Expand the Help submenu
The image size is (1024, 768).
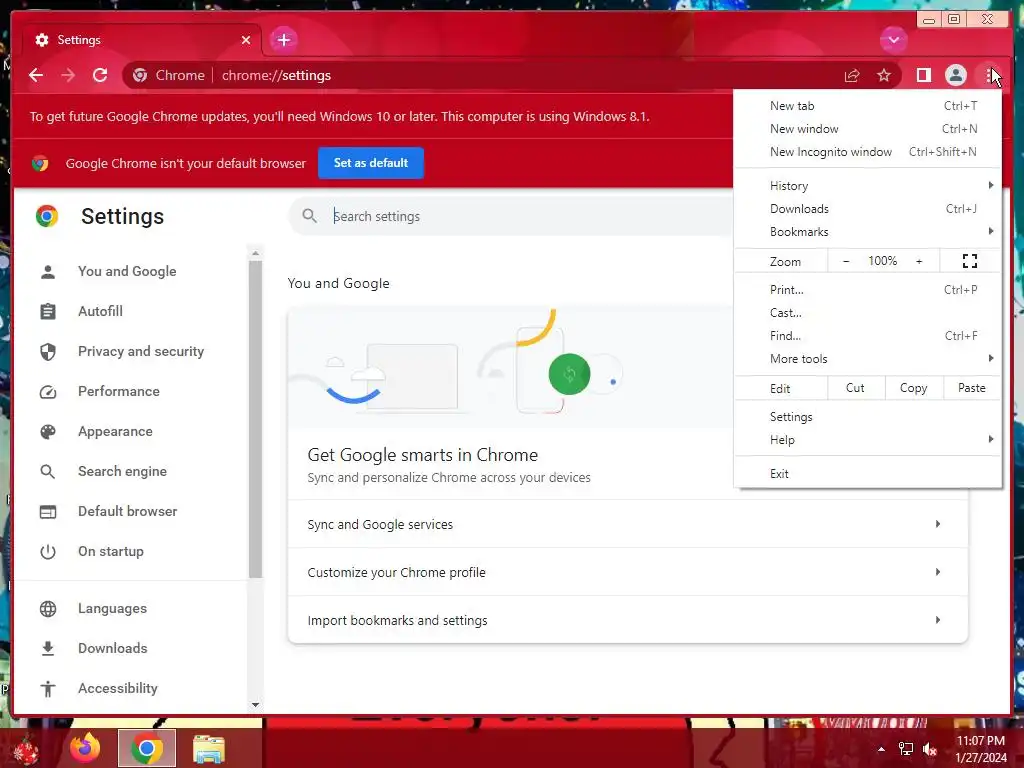pyautogui.click(x=867, y=440)
